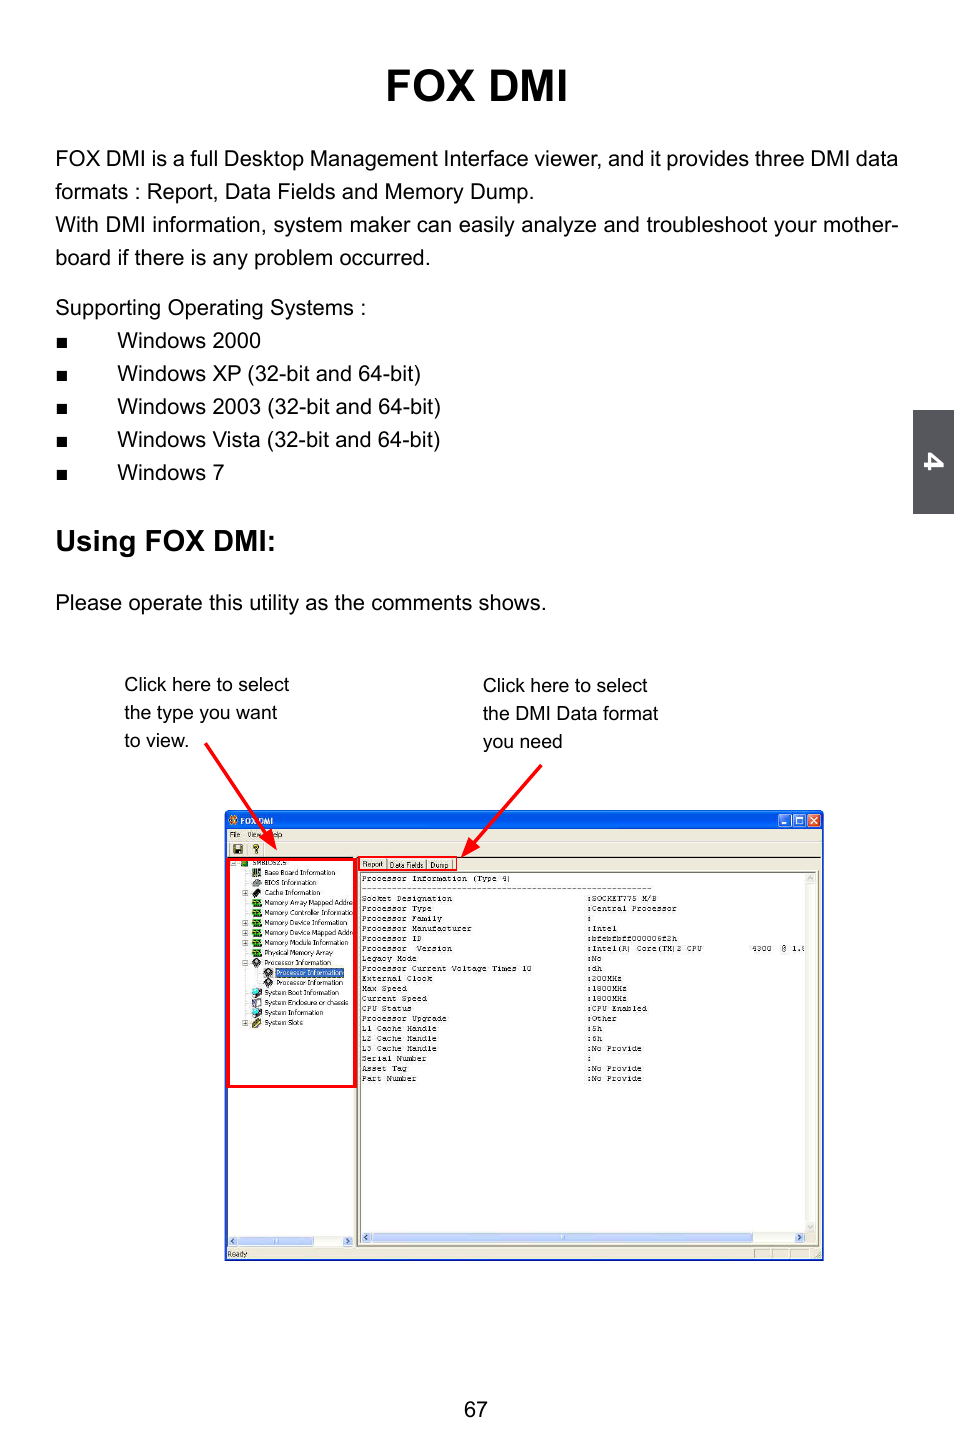This screenshot has width=954, height=1452.
Task: Click the 'Ready' status bar text
Action: 238,1254
